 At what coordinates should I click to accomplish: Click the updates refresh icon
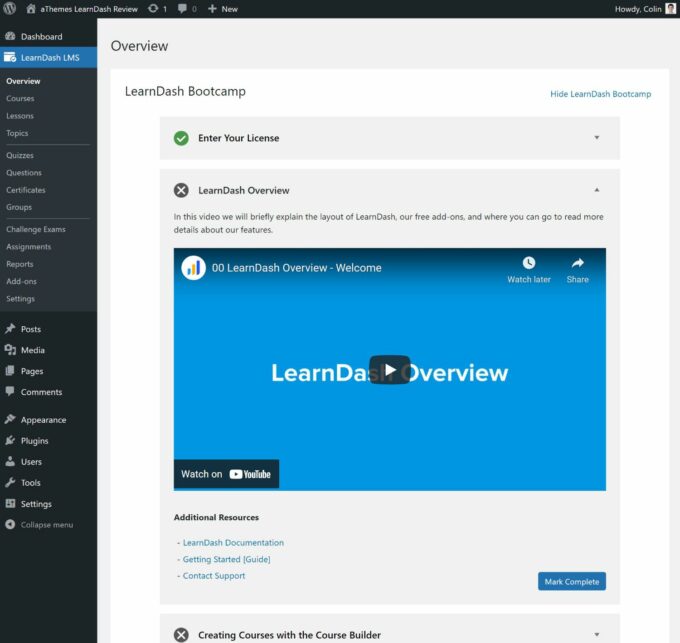pos(153,9)
